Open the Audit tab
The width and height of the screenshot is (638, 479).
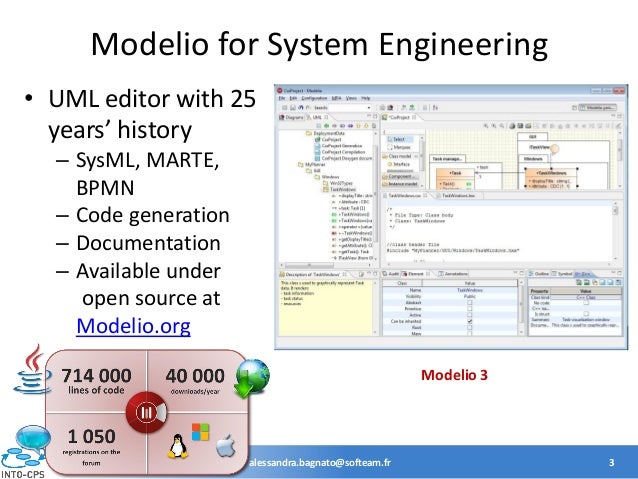click(x=391, y=274)
